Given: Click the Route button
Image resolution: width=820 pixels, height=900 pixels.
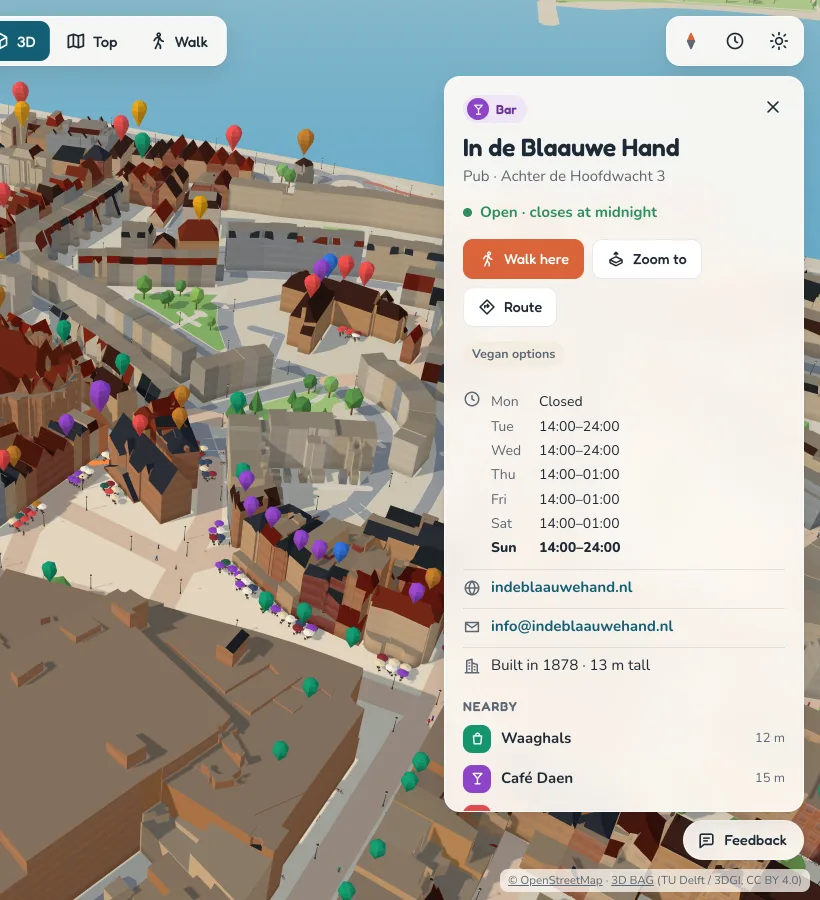Looking at the screenshot, I should coord(510,307).
